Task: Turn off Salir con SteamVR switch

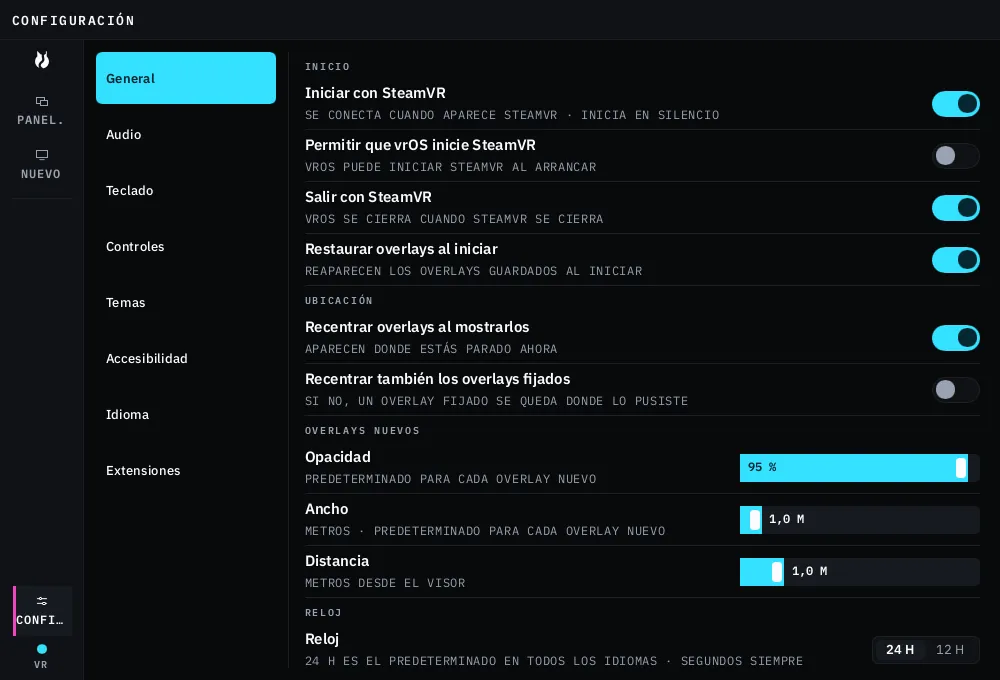Action: tap(955, 208)
